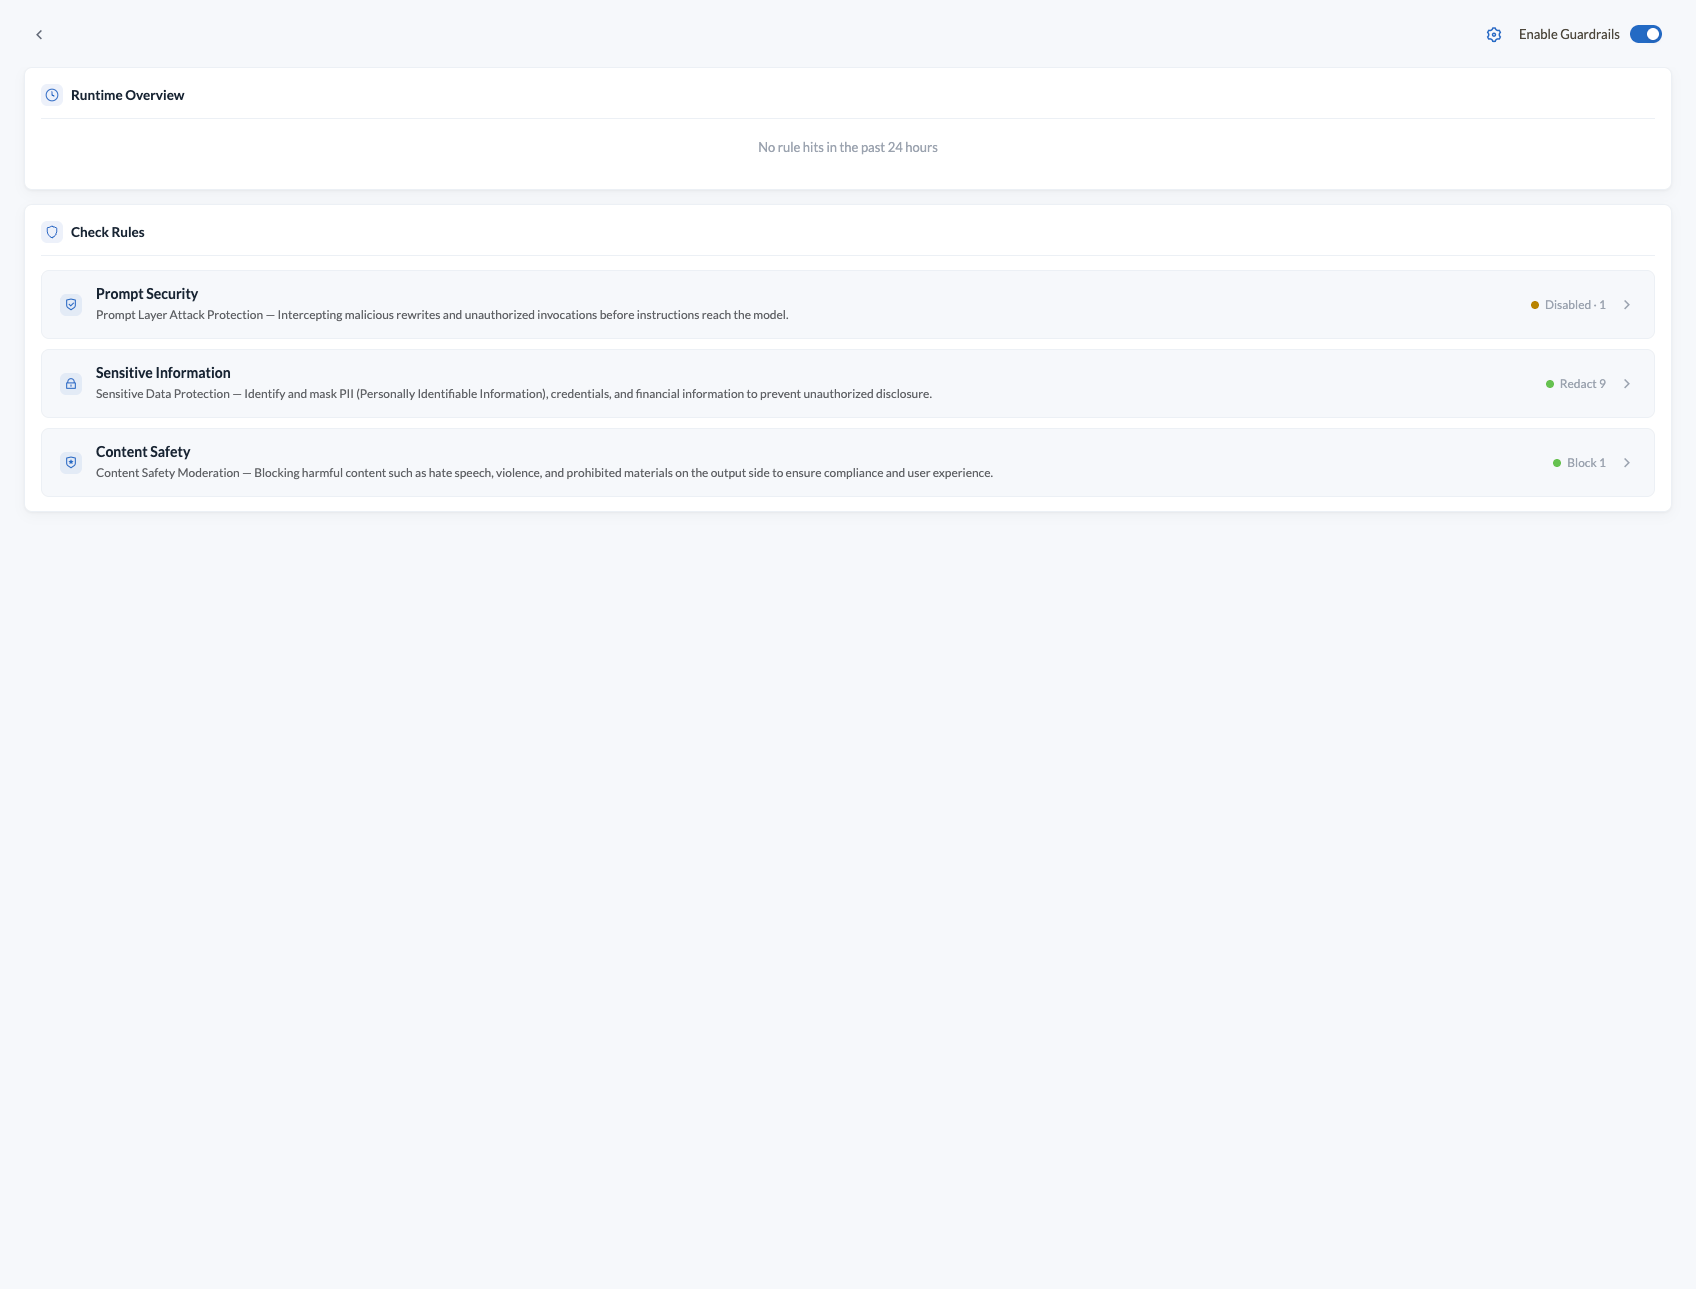Click the Prompt Security shield-check icon
The image size is (1696, 1289).
[71, 305]
